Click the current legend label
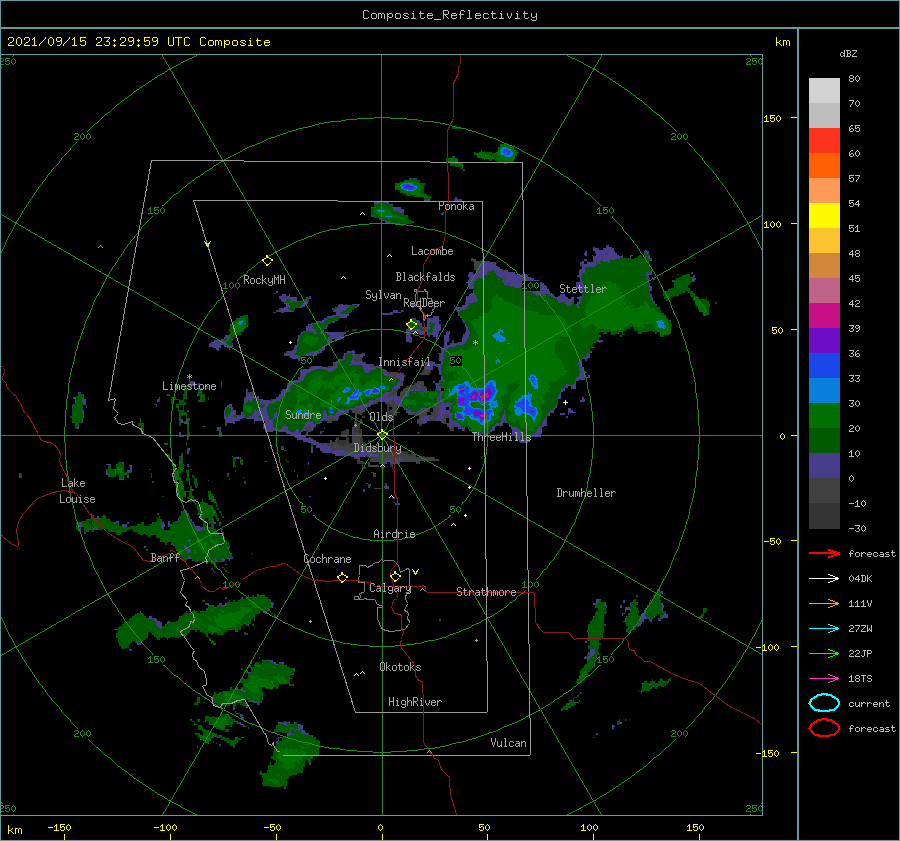 (869, 704)
